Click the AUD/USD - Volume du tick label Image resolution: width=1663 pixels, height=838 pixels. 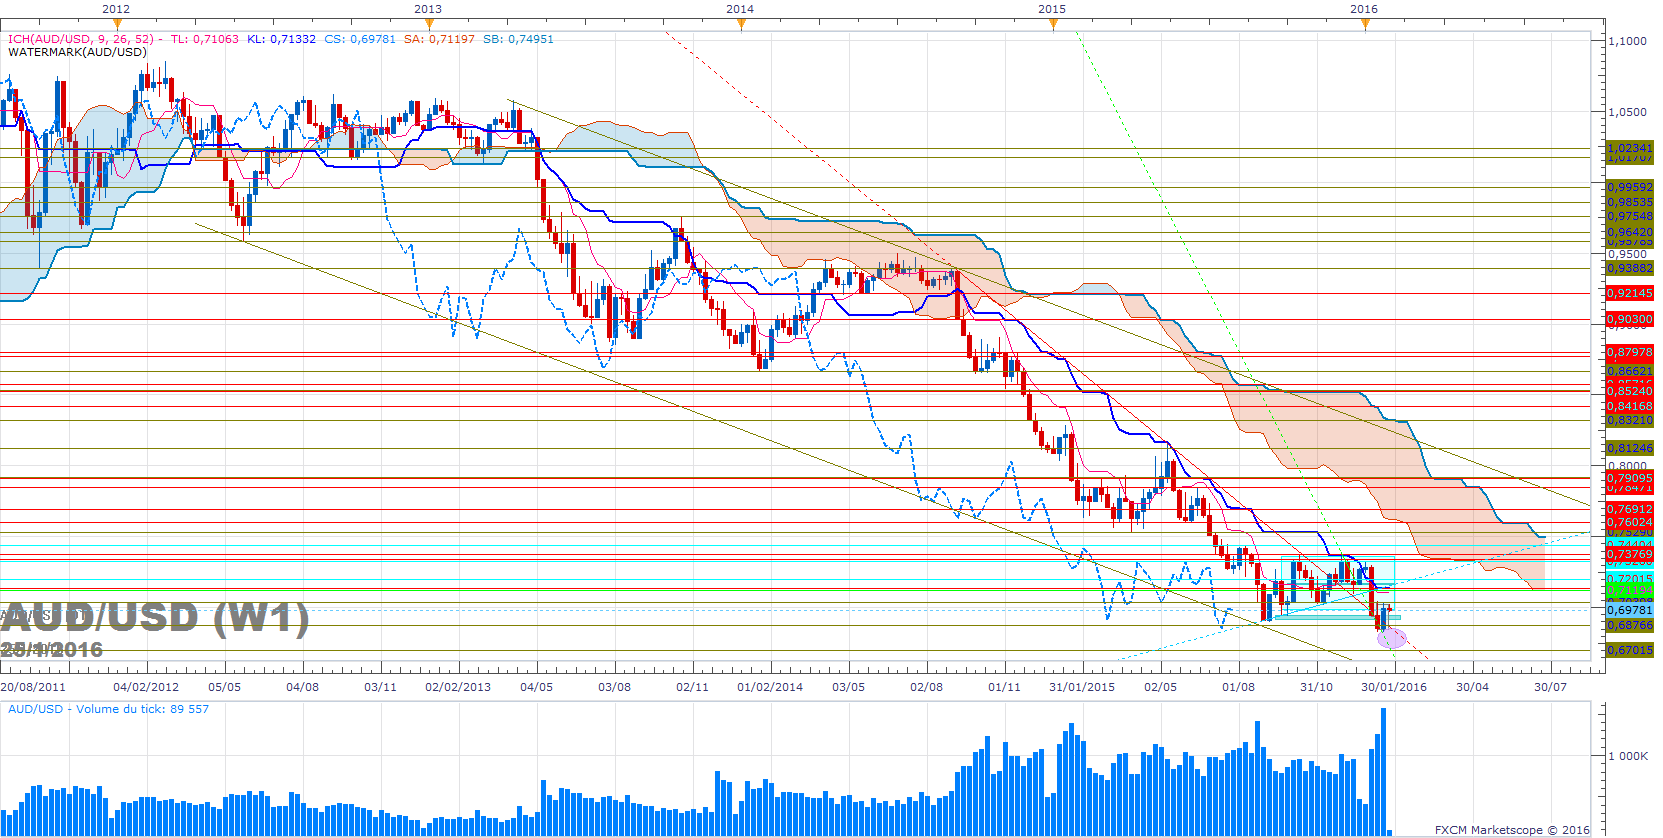109,709
